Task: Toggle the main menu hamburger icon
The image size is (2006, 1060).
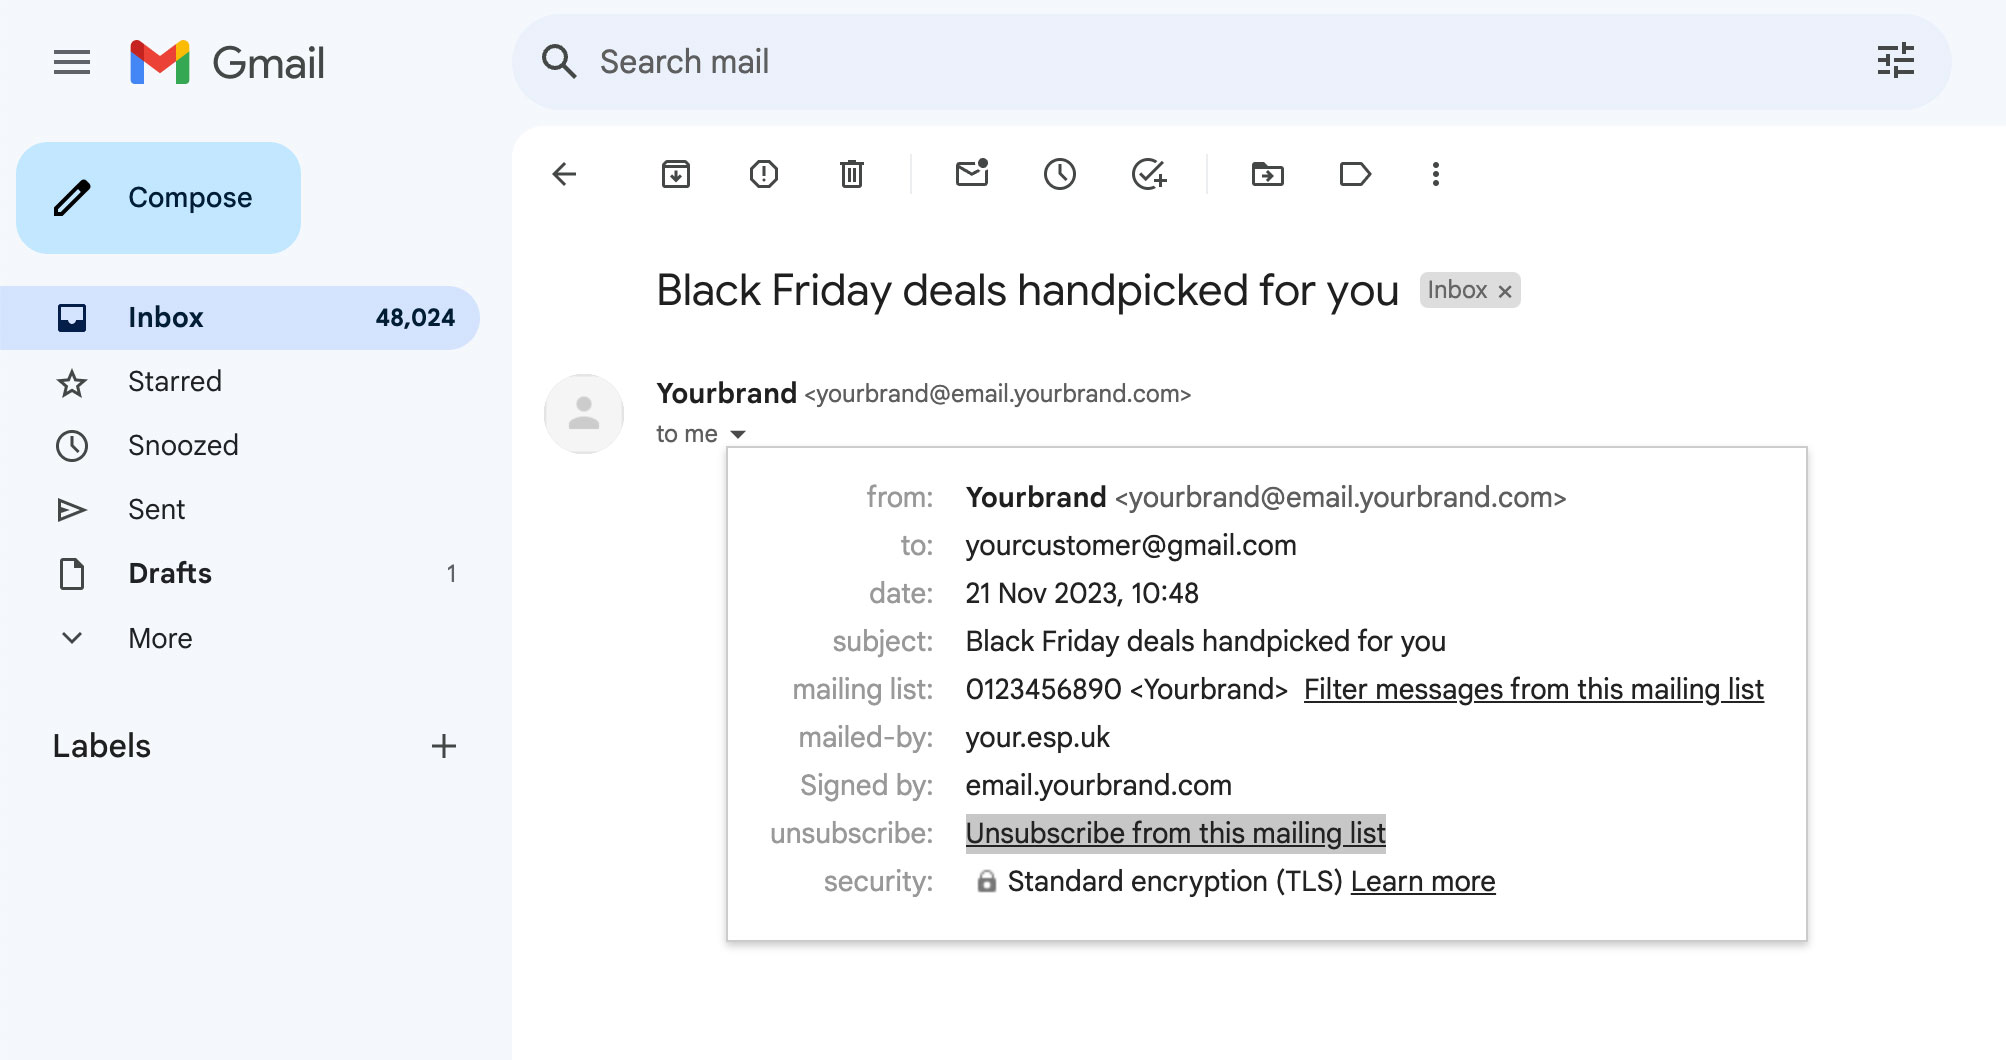Action: coord(72,62)
